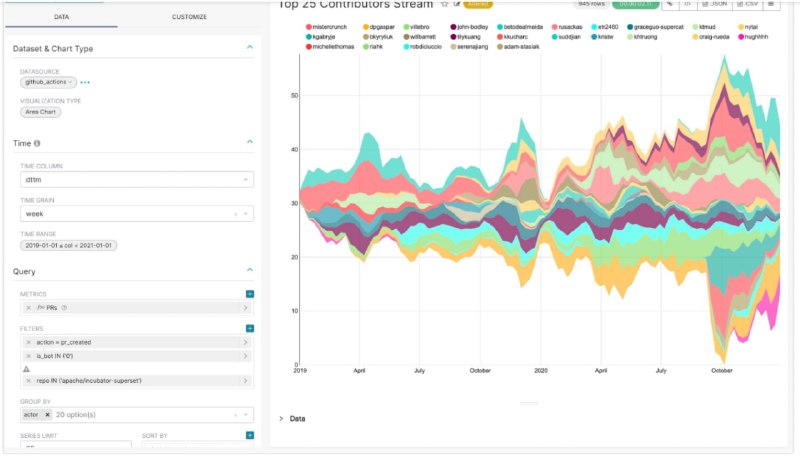Star the Top 25 Contributors Stream chart
Viewport: 800px width, 459px height.
click(x=444, y=4)
